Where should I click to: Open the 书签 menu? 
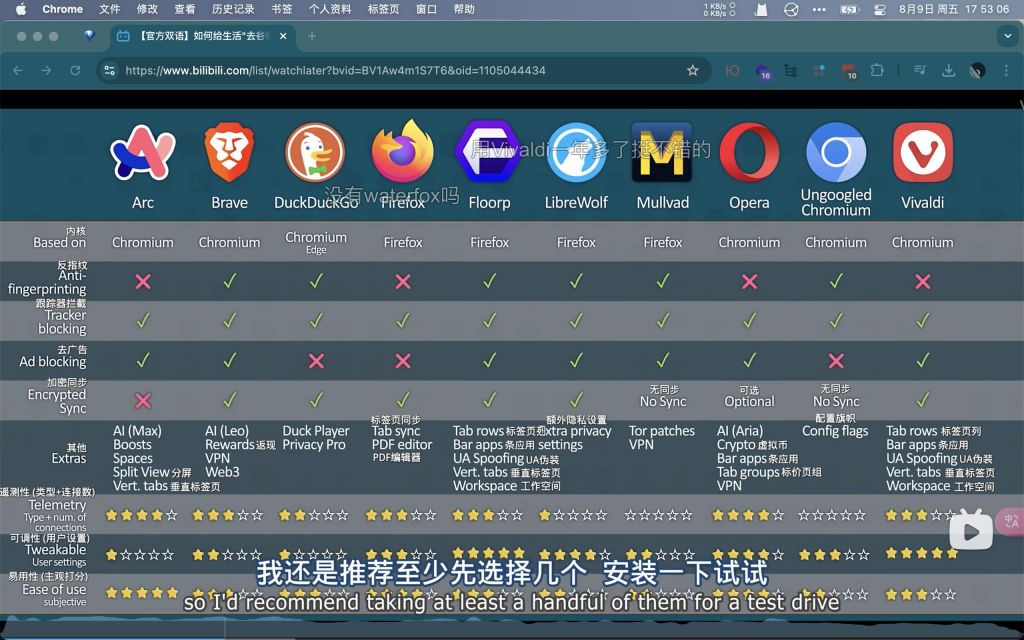(x=281, y=9)
